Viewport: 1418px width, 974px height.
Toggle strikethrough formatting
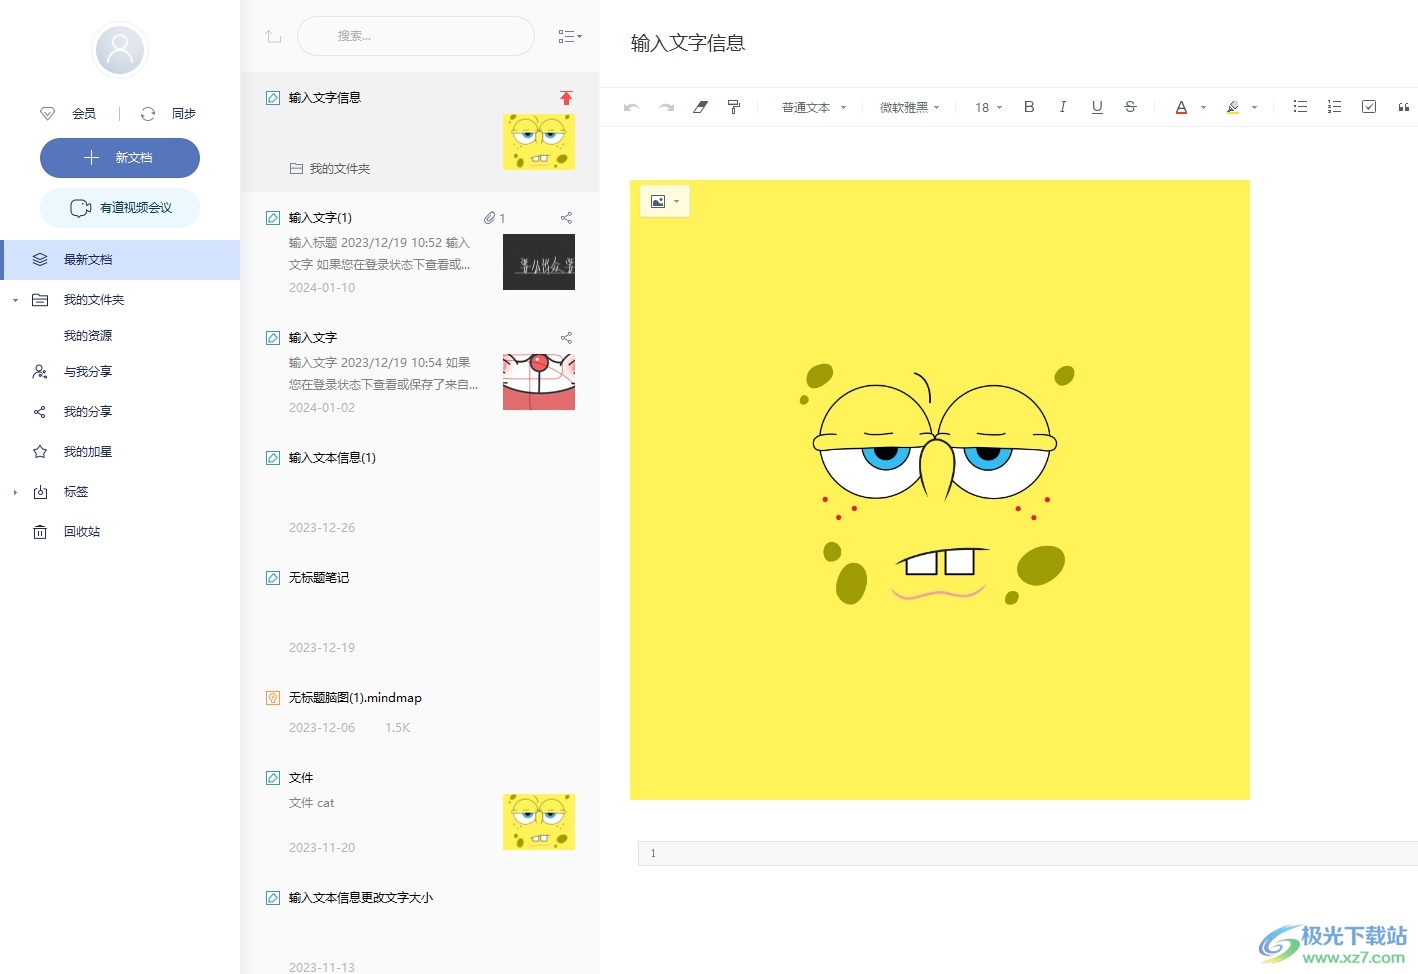pyautogui.click(x=1130, y=107)
